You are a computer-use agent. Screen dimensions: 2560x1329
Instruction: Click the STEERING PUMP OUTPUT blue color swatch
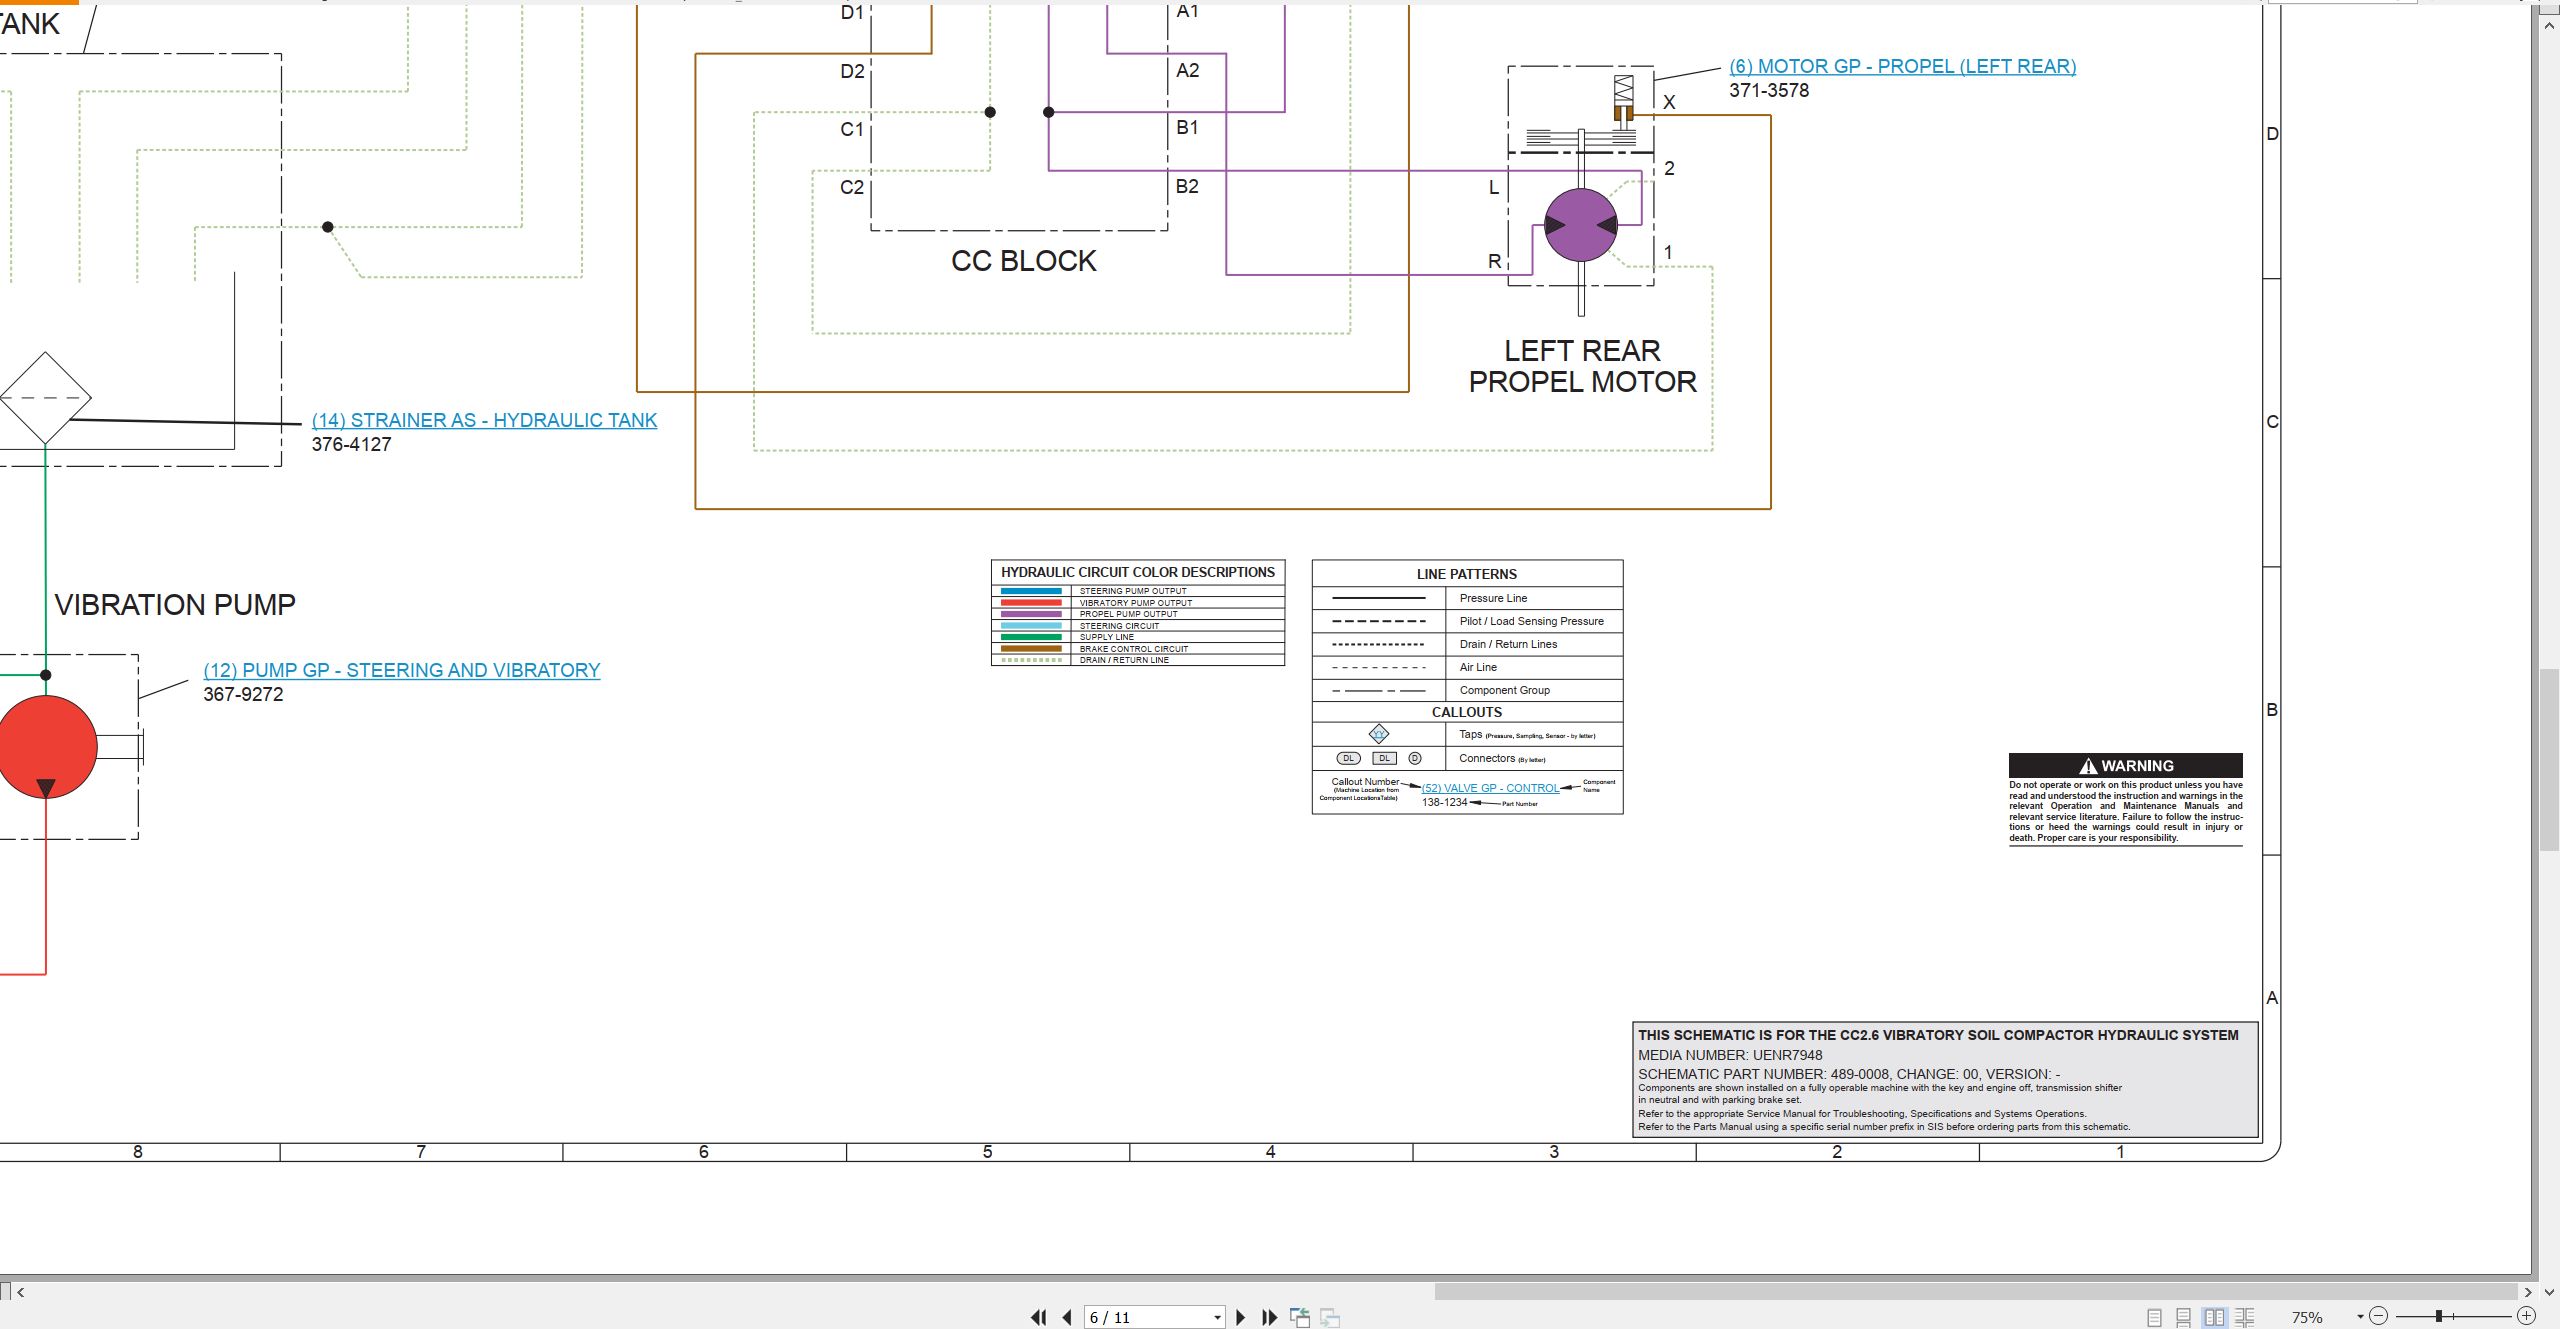1031,591
